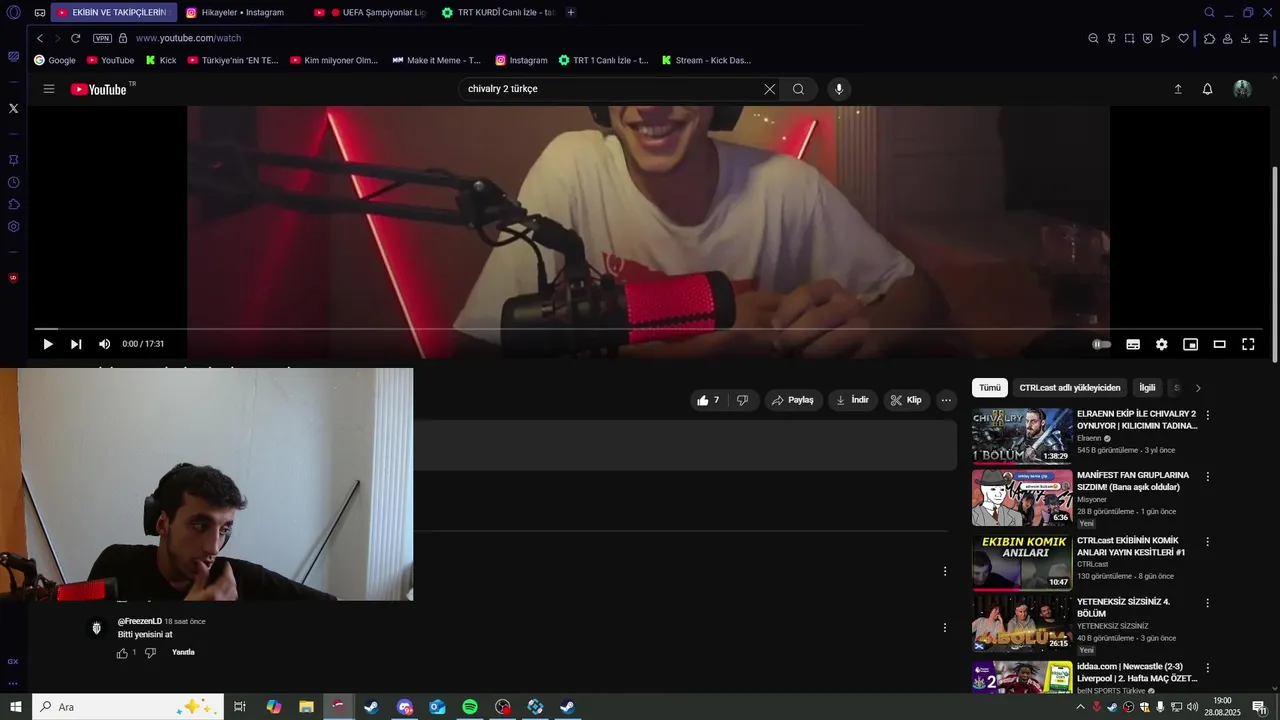
Task: Select the İlgili filter chip
Action: pos(1147,388)
